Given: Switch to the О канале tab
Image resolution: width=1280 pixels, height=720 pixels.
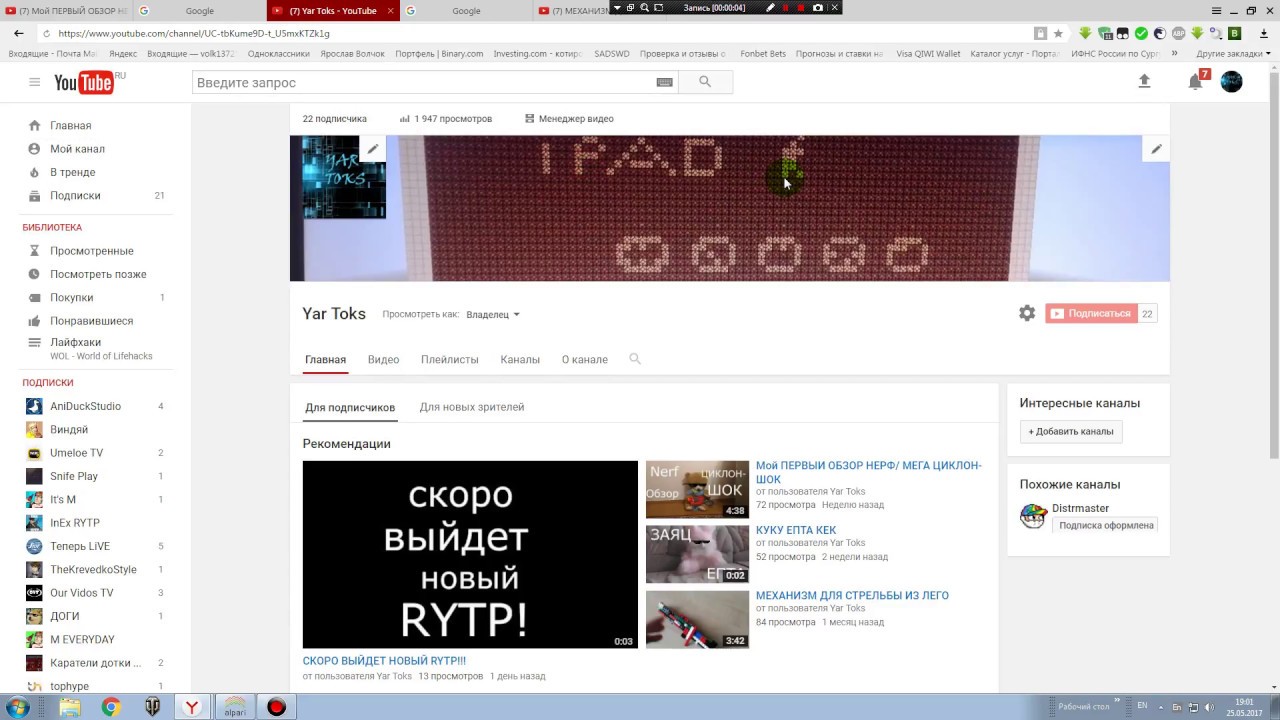Looking at the screenshot, I should pyautogui.click(x=584, y=359).
